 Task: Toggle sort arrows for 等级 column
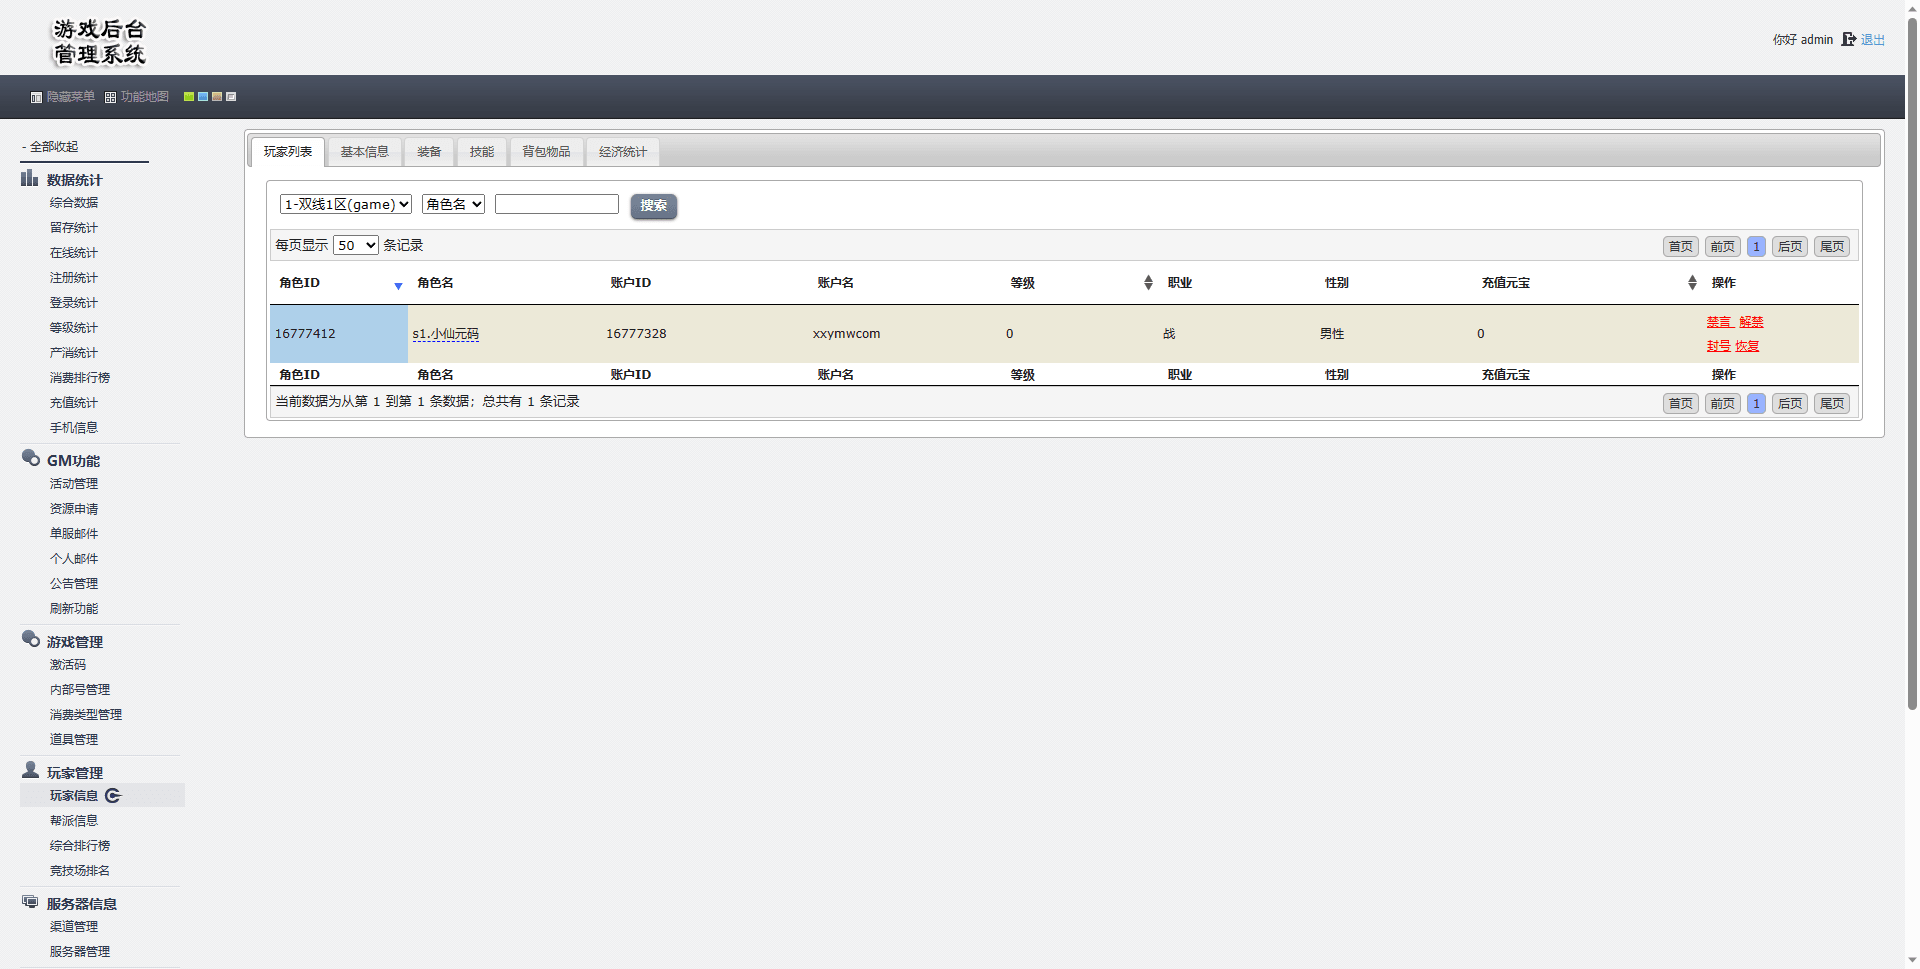coord(1148,283)
